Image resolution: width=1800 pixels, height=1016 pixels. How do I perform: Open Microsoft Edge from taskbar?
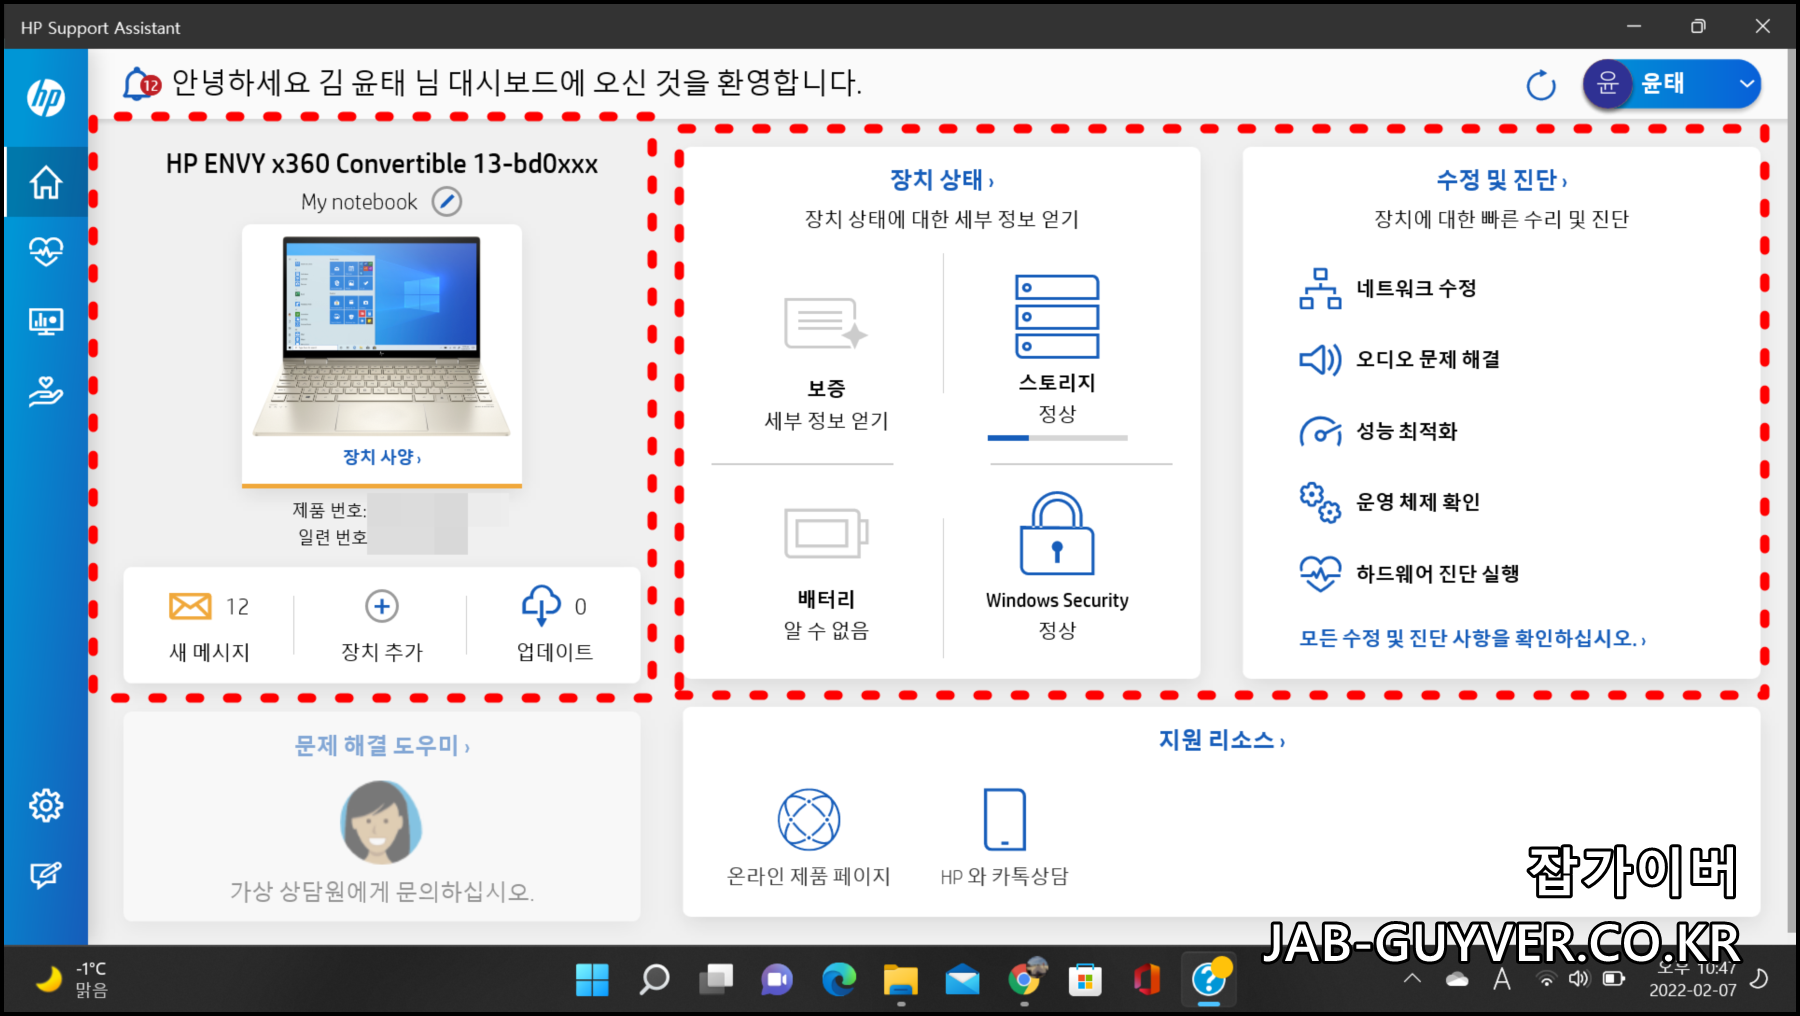[x=839, y=980]
